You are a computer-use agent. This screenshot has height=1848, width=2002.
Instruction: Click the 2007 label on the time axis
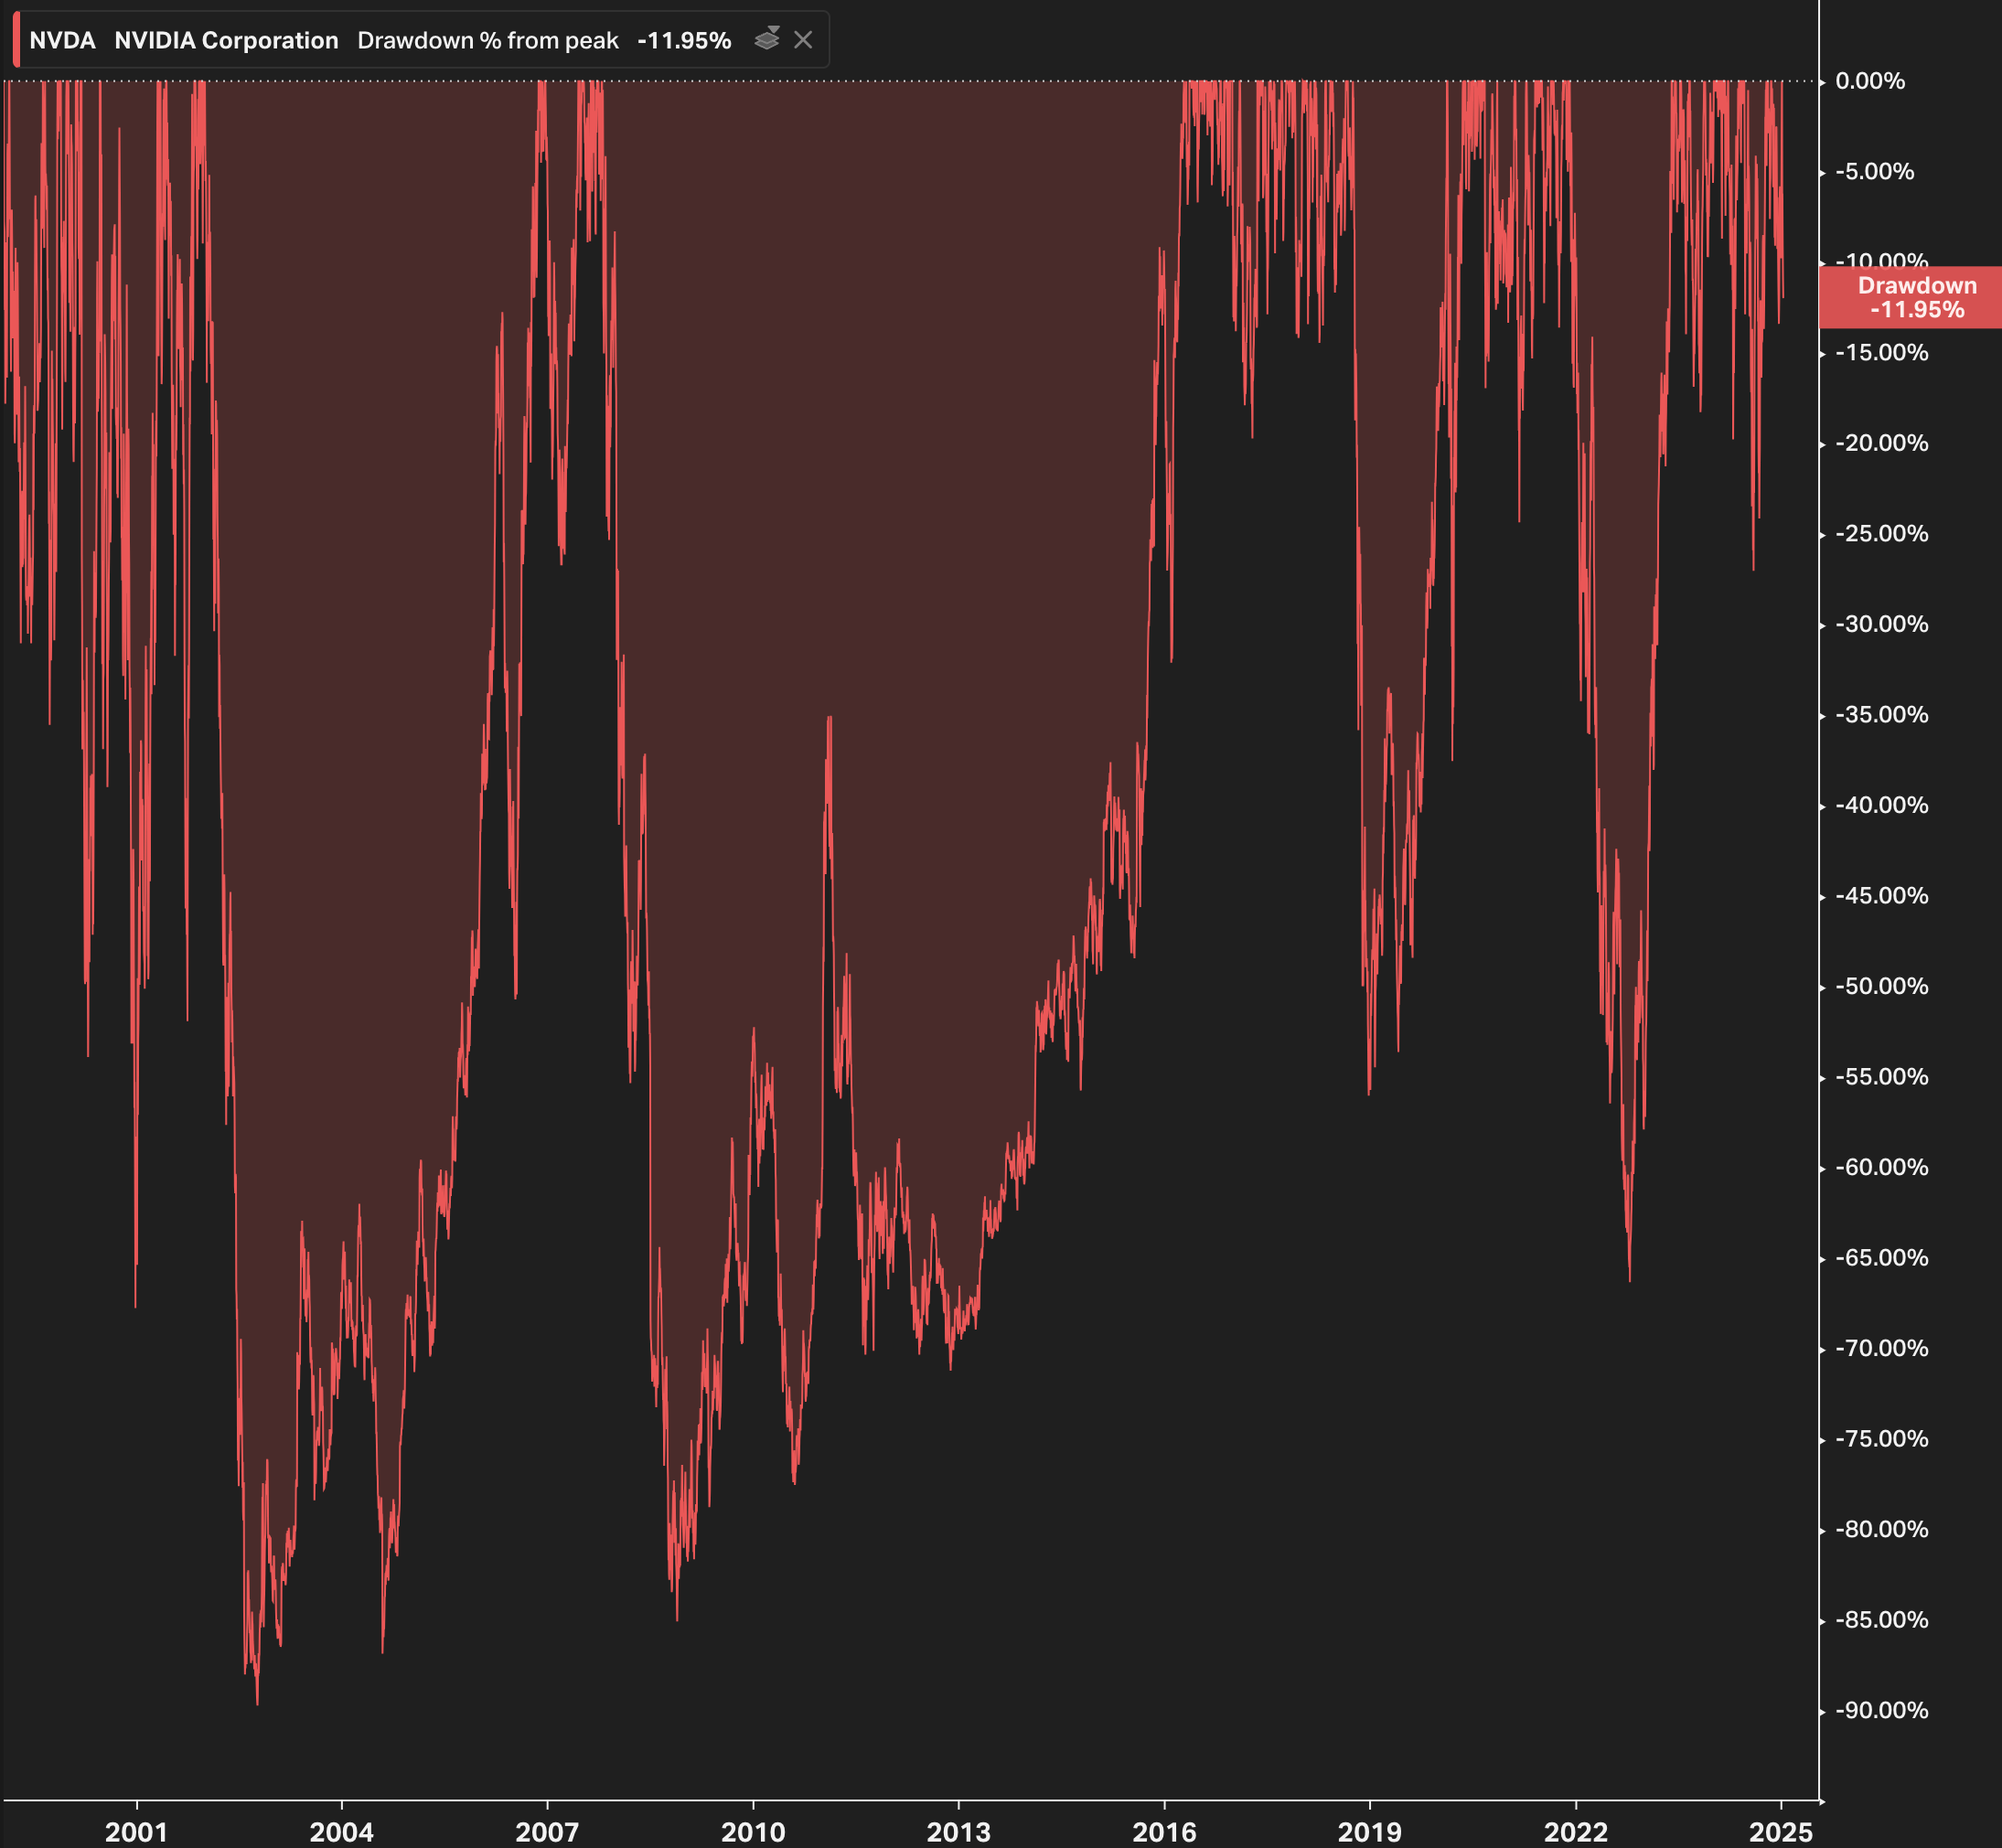coord(547,1832)
